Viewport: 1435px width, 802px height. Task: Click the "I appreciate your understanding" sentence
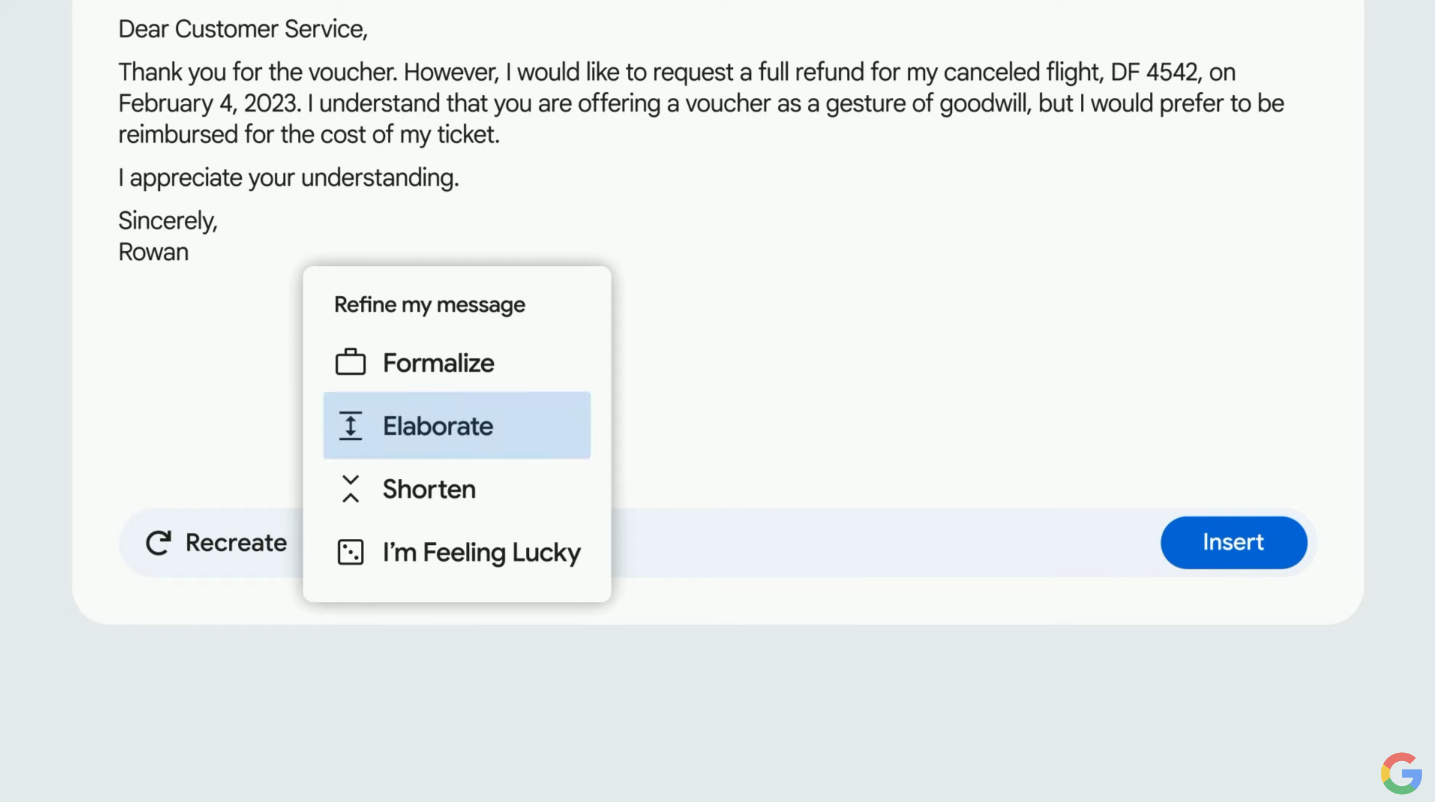[288, 178]
